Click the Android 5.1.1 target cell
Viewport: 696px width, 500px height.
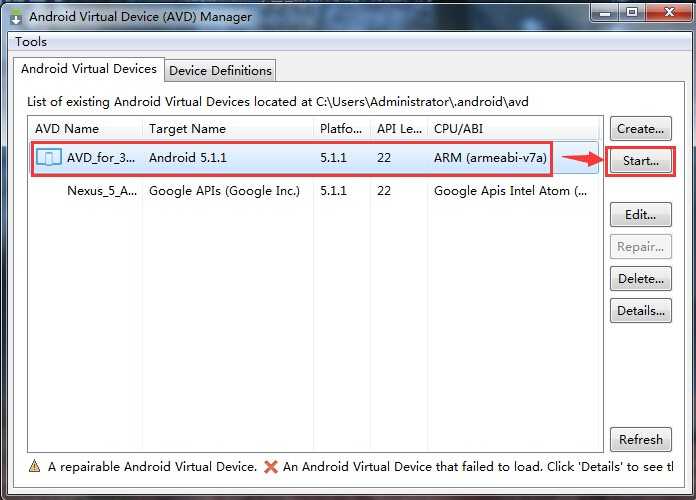pos(188,158)
